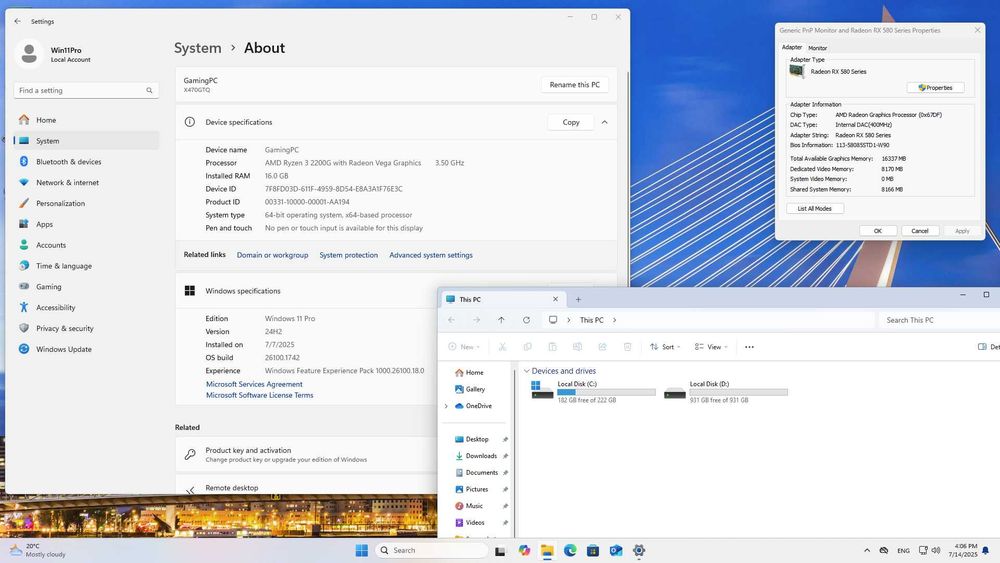The width and height of the screenshot is (1000, 563).
Task: Go up one folder level in File Explorer
Action: (x=501, y=320)
